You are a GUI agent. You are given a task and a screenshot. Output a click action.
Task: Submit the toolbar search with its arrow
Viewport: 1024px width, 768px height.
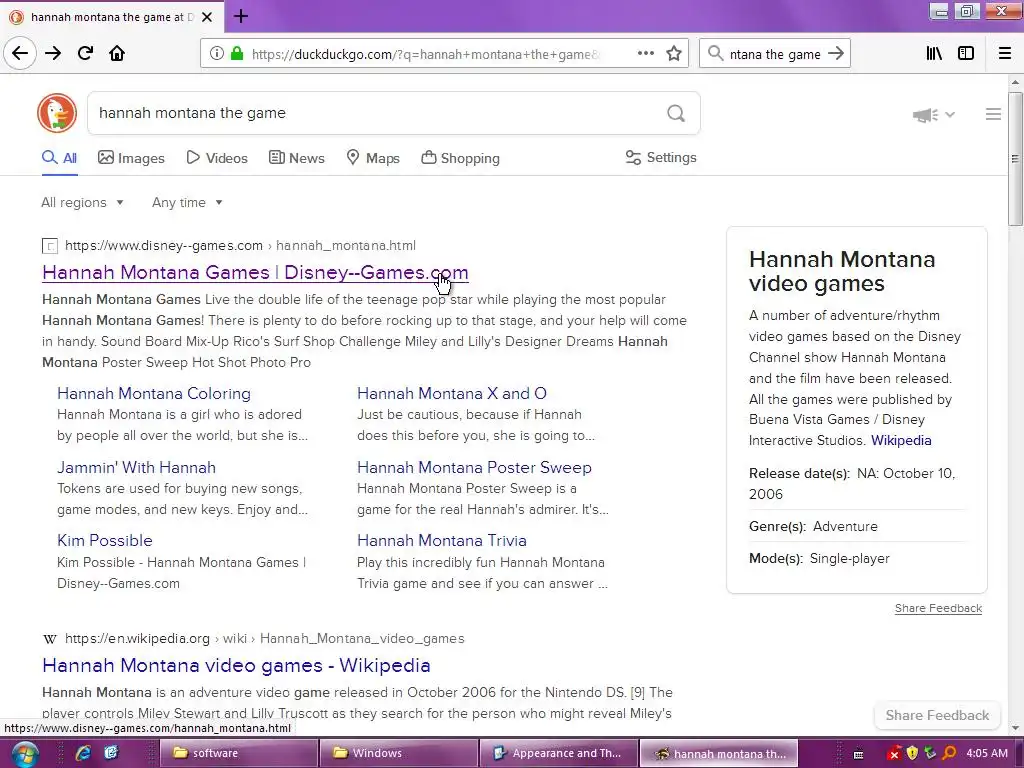click(836, 54)
